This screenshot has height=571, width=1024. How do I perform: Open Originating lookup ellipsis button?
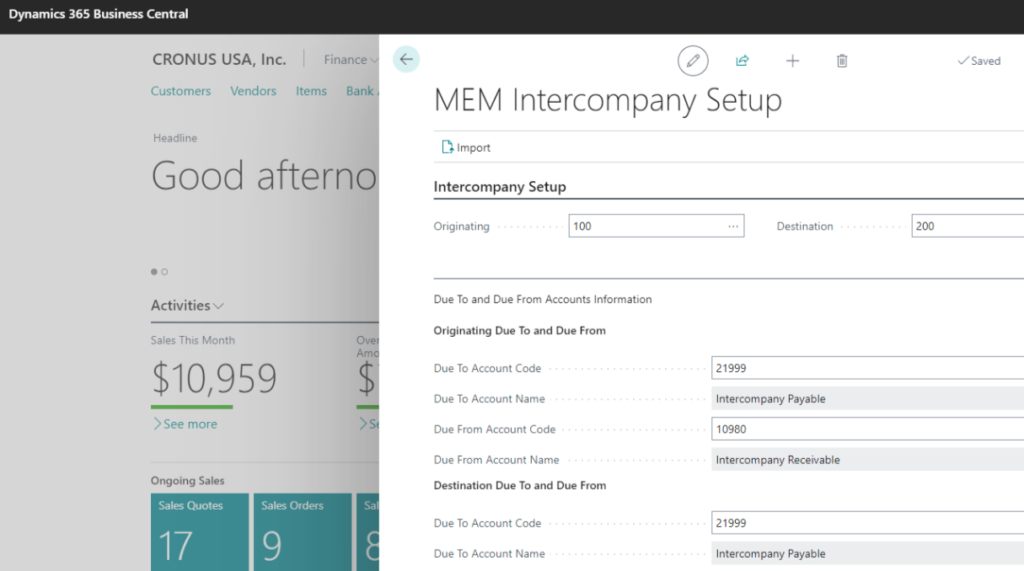coord(733,226)
